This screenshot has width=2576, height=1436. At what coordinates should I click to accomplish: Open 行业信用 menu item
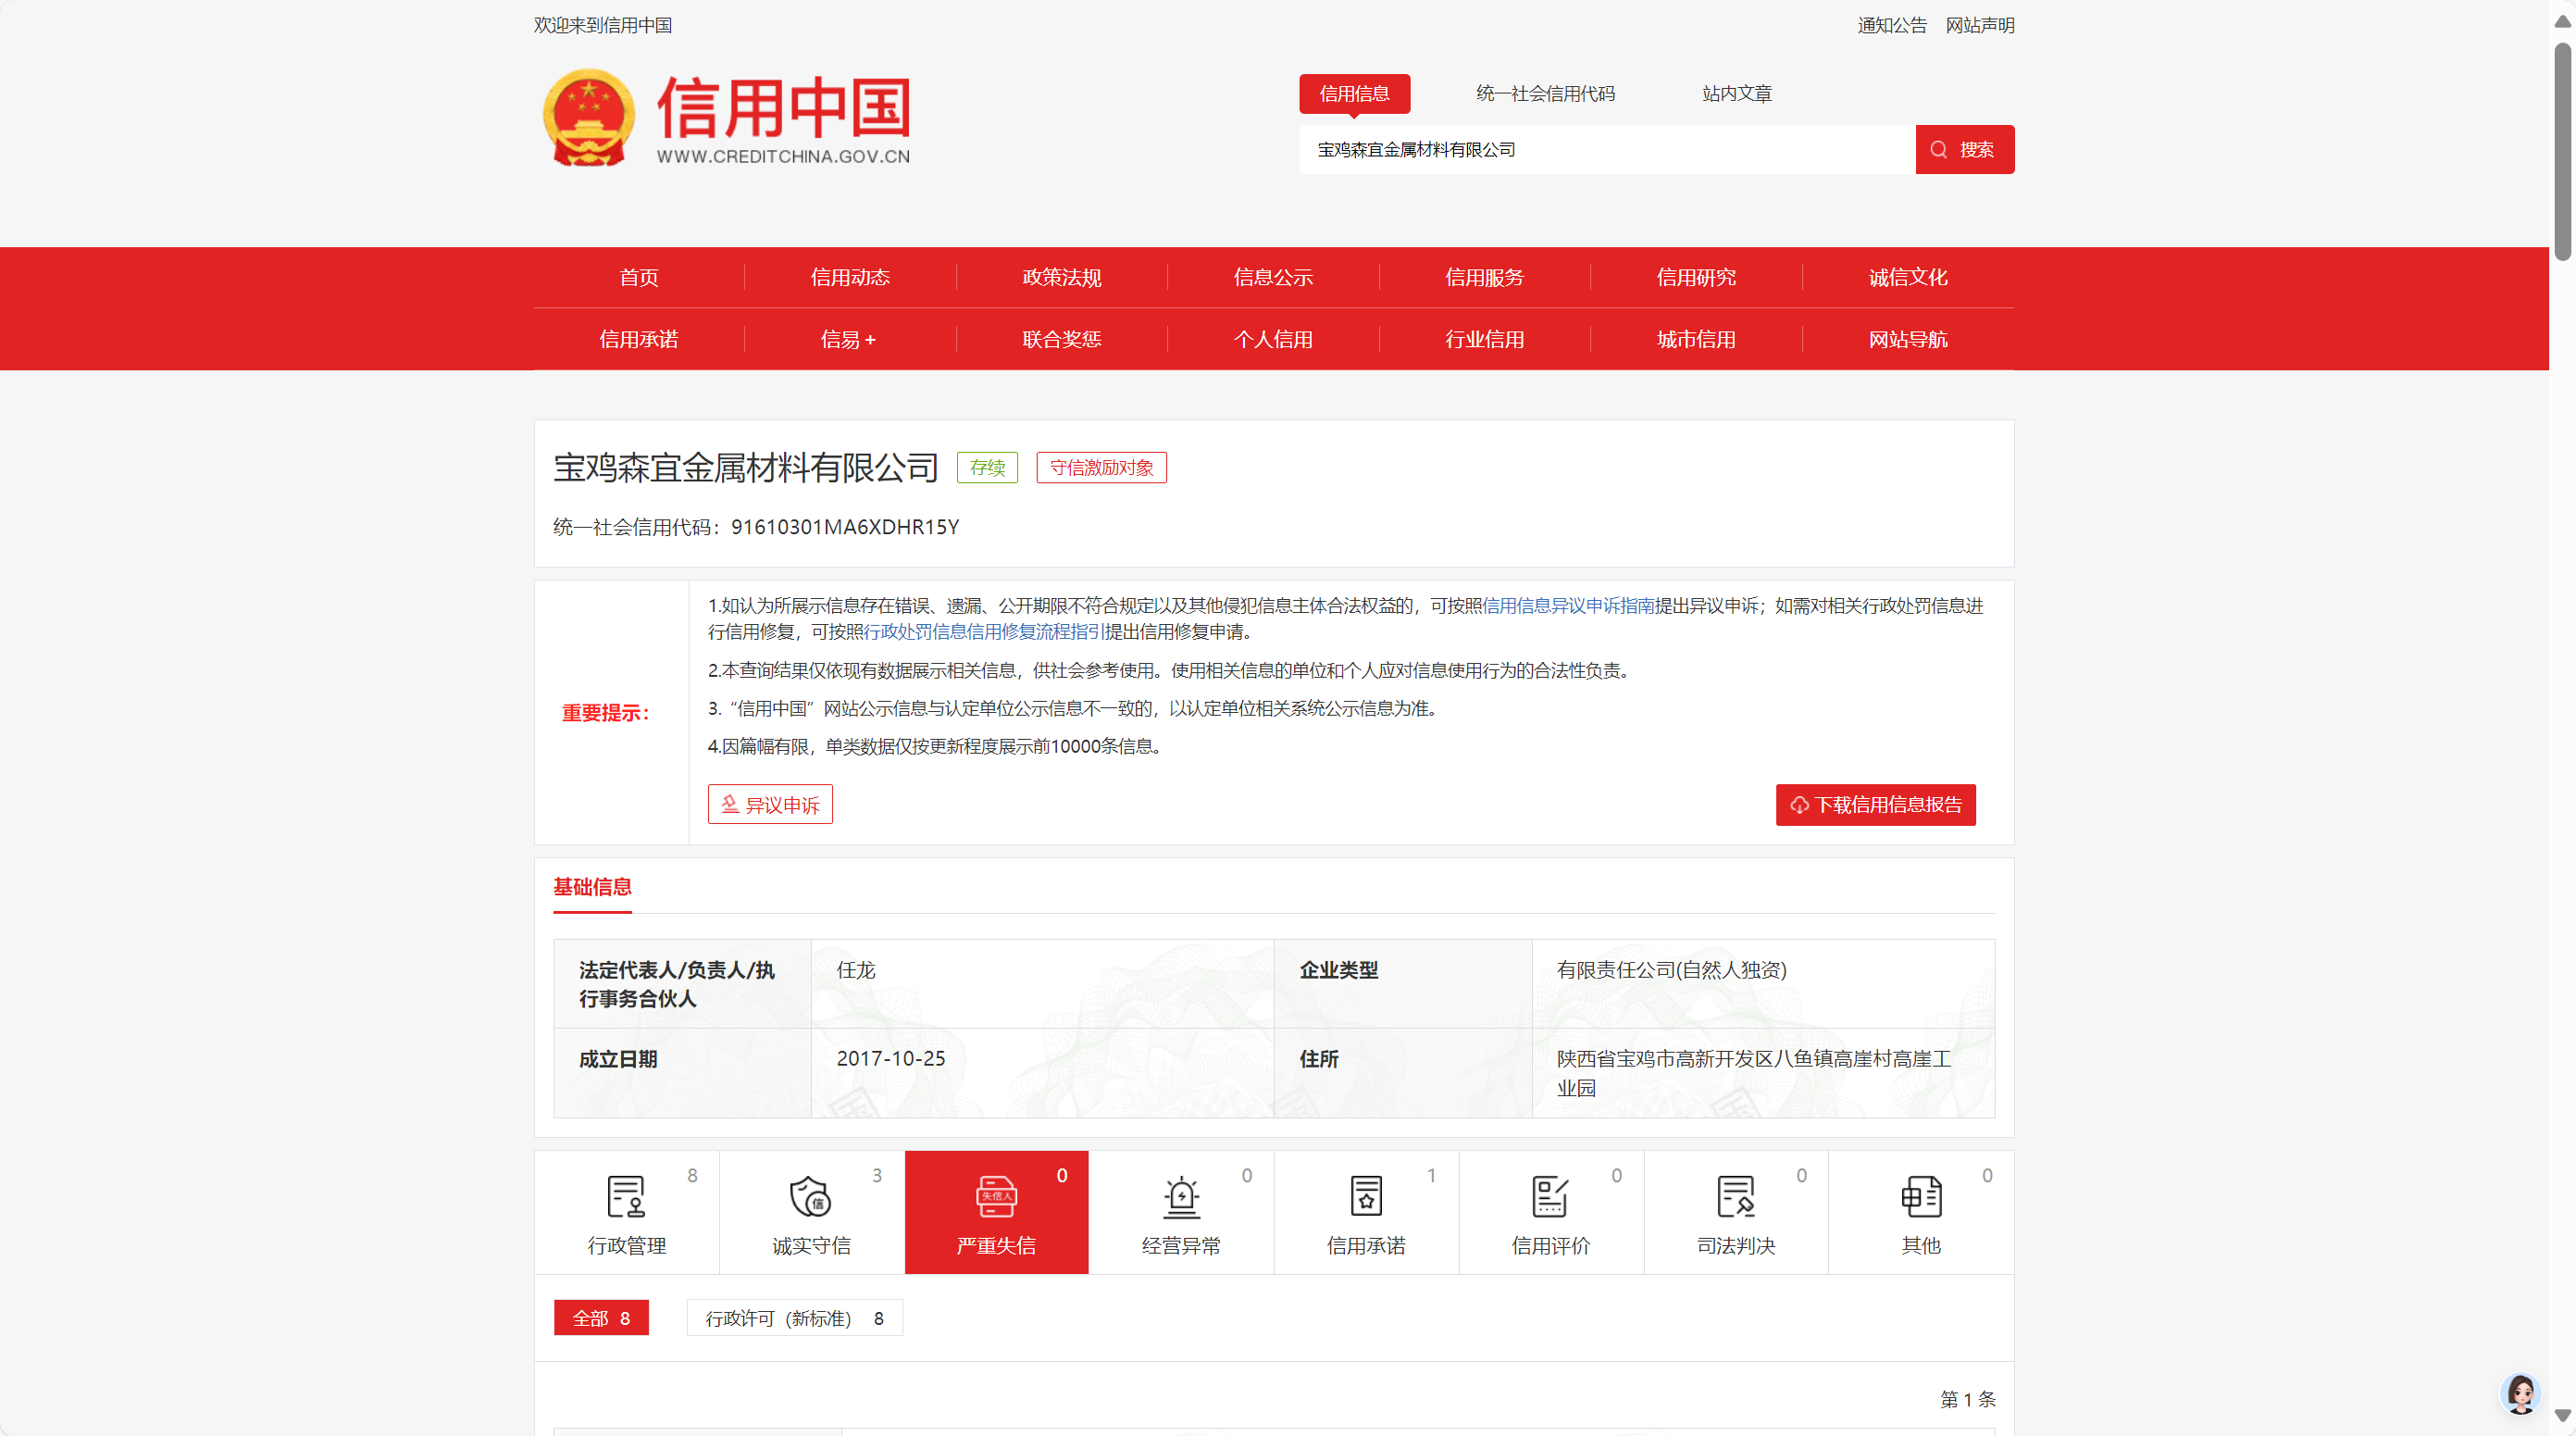coord(1485,339)
